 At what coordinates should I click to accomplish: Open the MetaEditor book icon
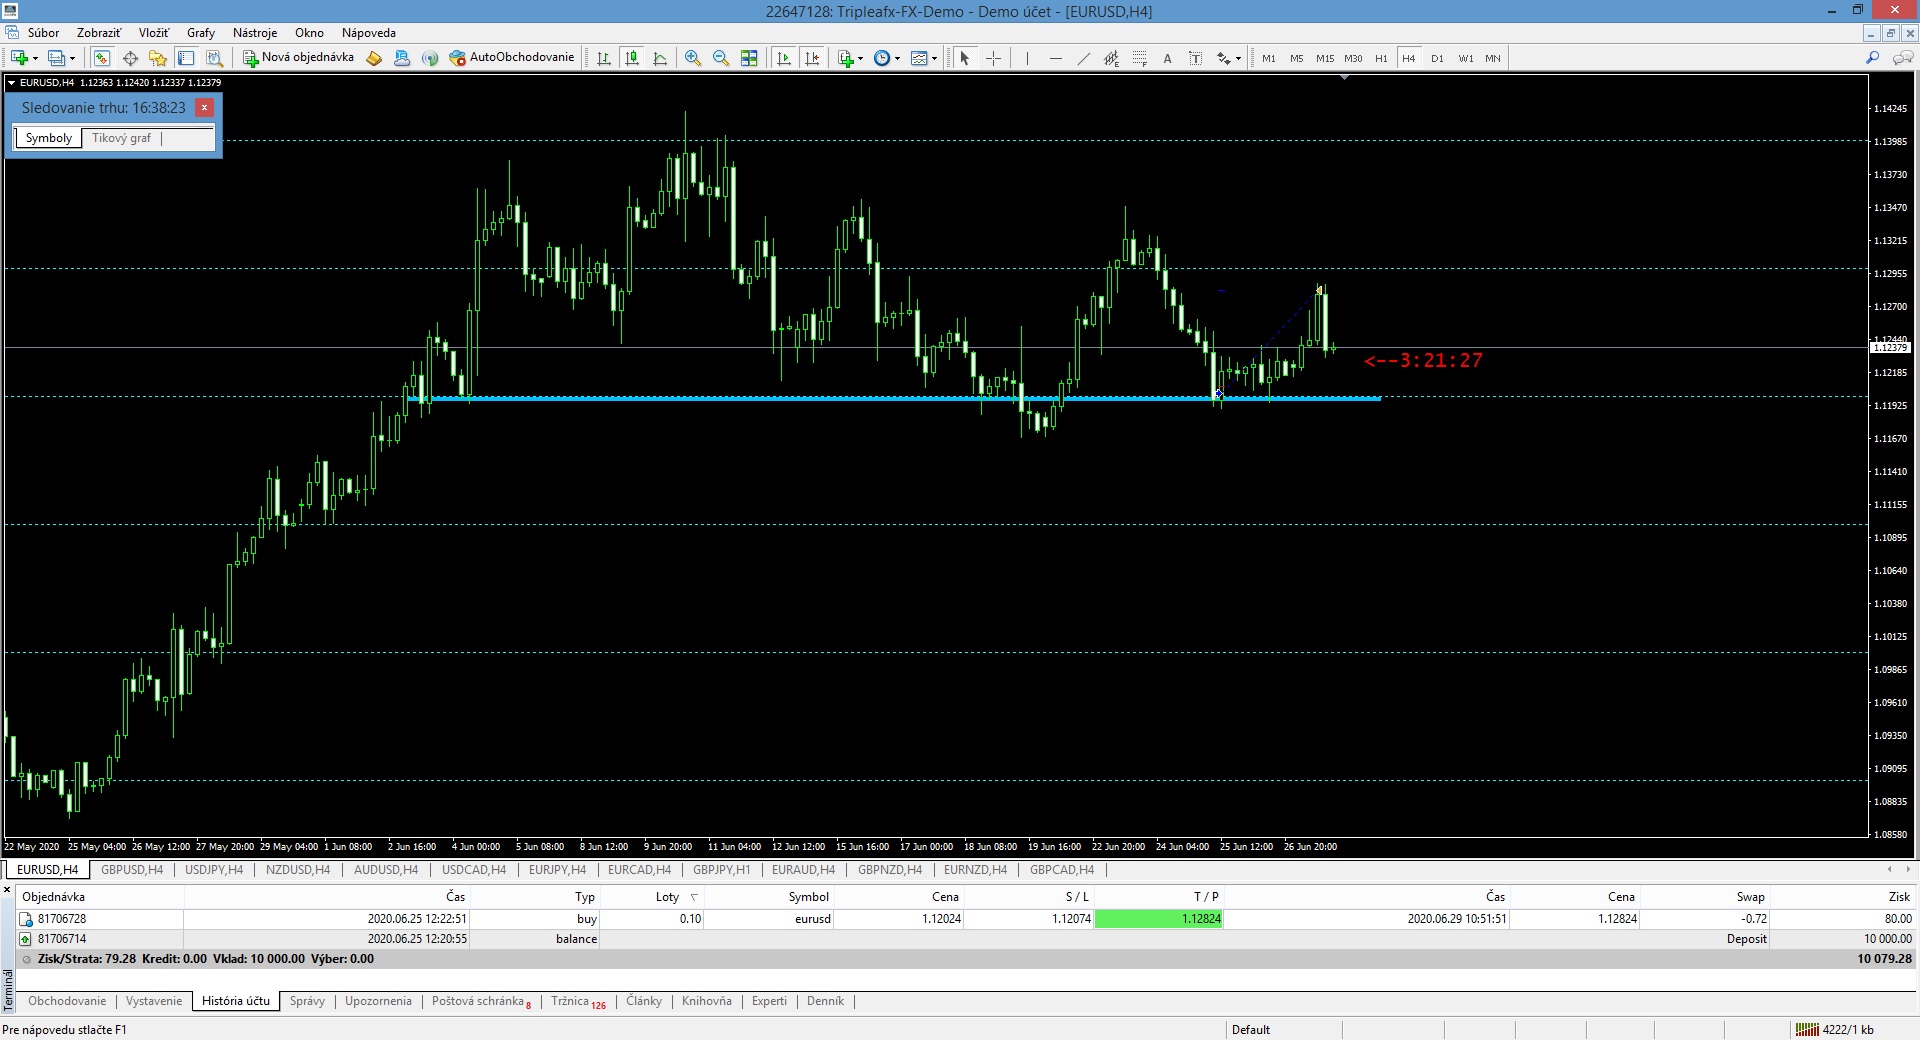(x=374, y=58)
